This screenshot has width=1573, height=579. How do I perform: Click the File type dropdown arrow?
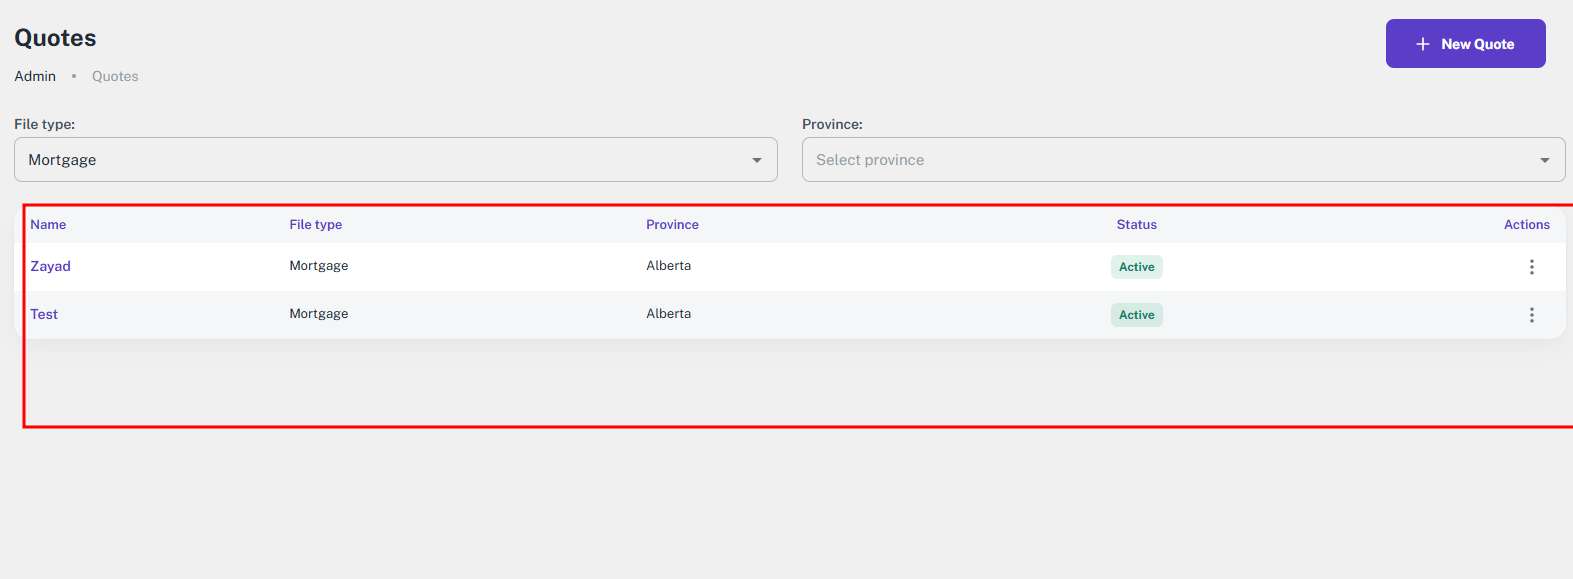[757, 160]
